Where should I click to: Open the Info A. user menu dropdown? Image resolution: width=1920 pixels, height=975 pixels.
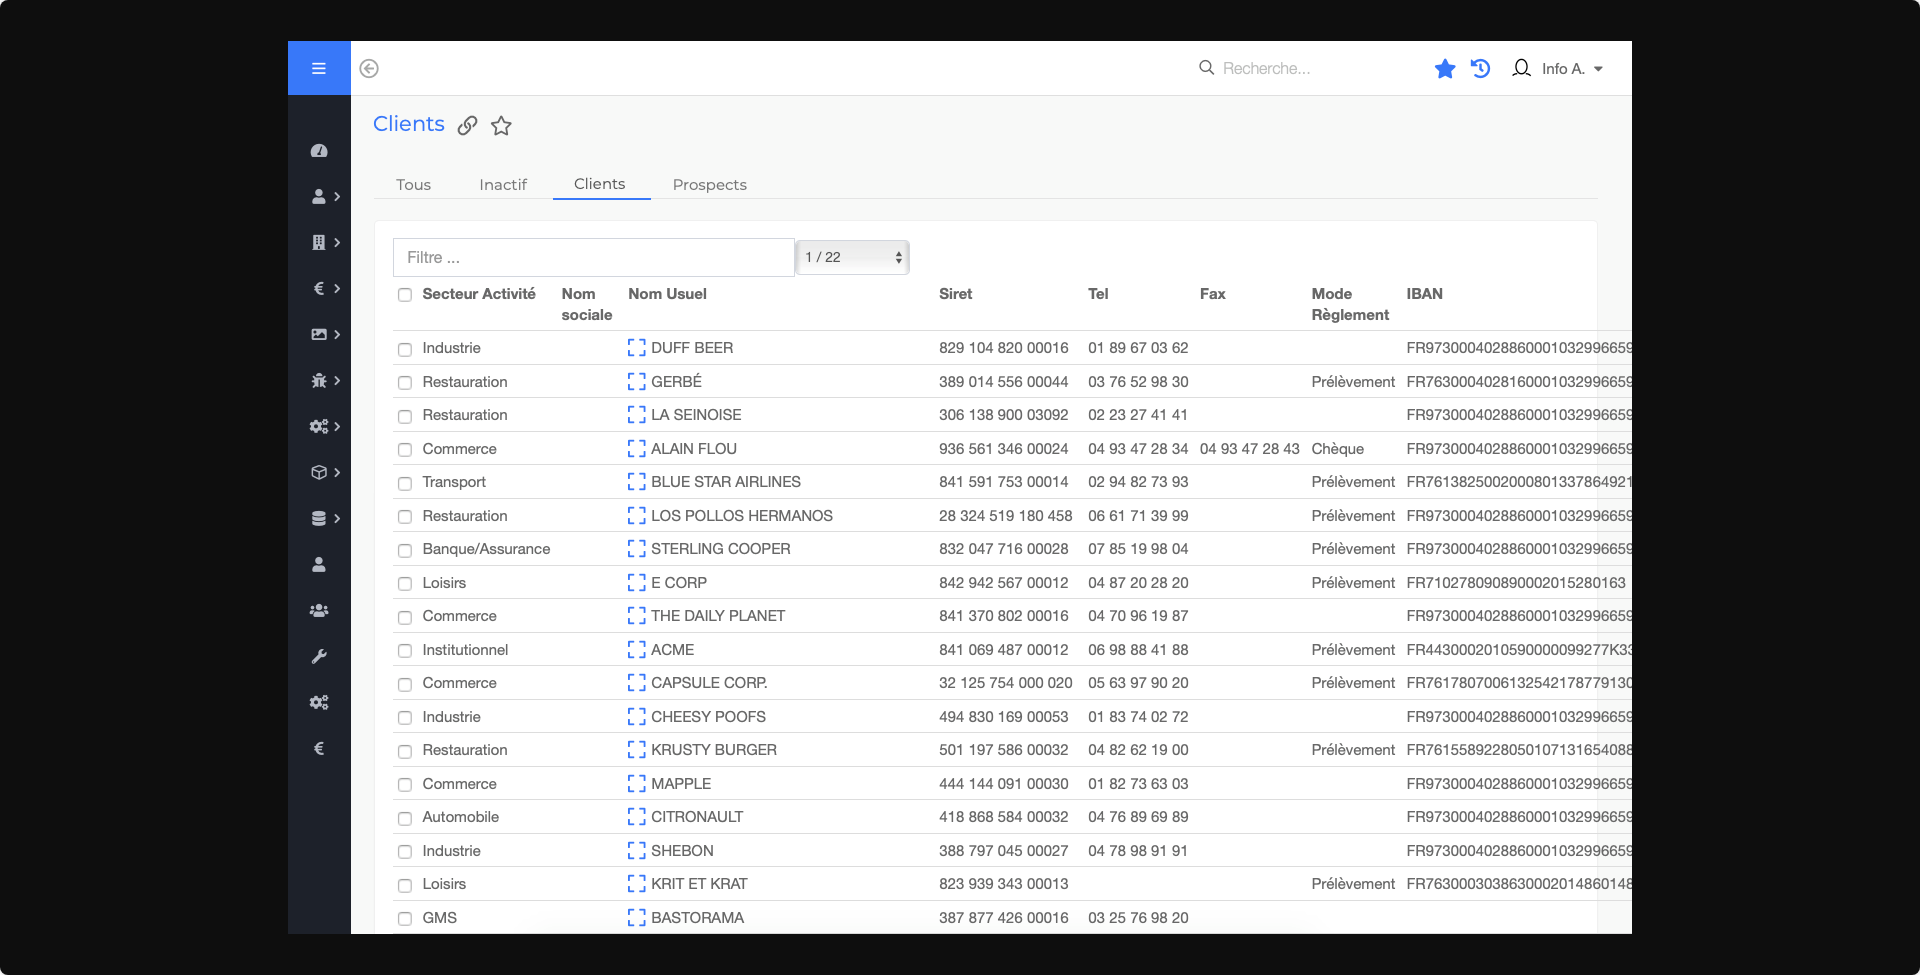[x=1561, y=69]
